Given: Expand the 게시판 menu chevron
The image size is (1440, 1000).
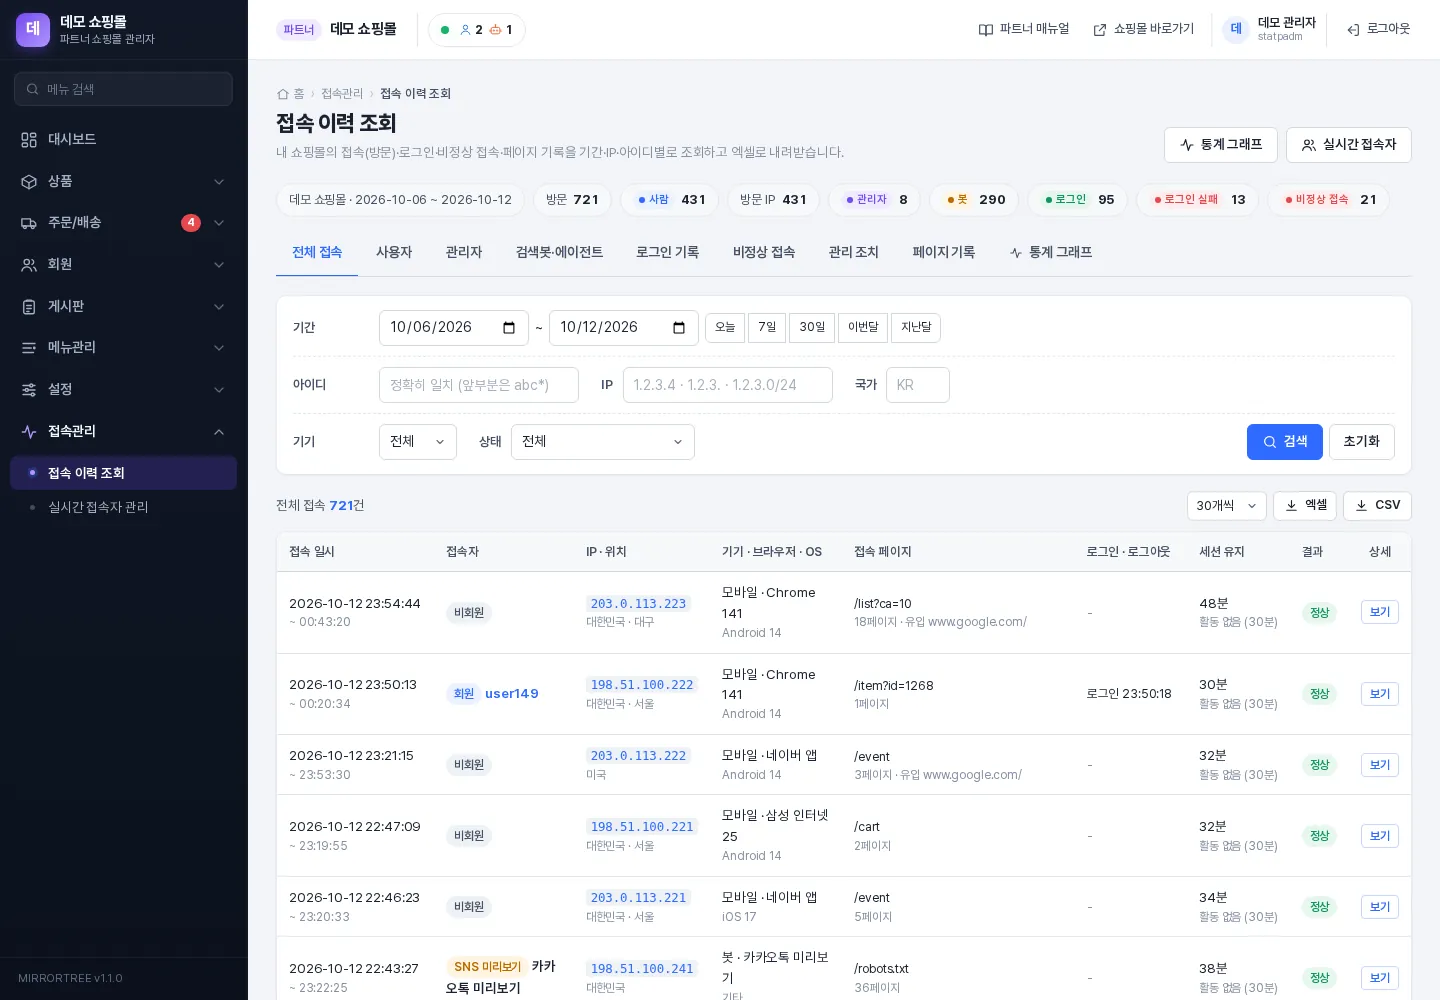Looking at the screenshot, I should click(x=219, y=307).
